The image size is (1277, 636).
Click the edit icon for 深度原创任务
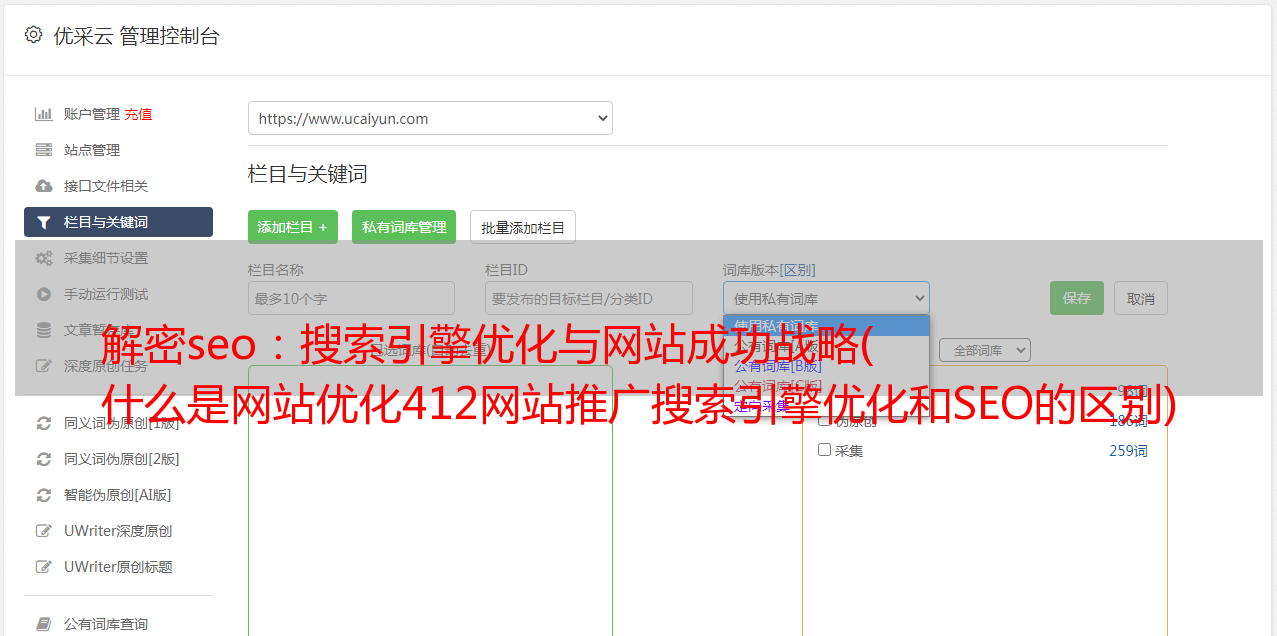click(44, 366)
